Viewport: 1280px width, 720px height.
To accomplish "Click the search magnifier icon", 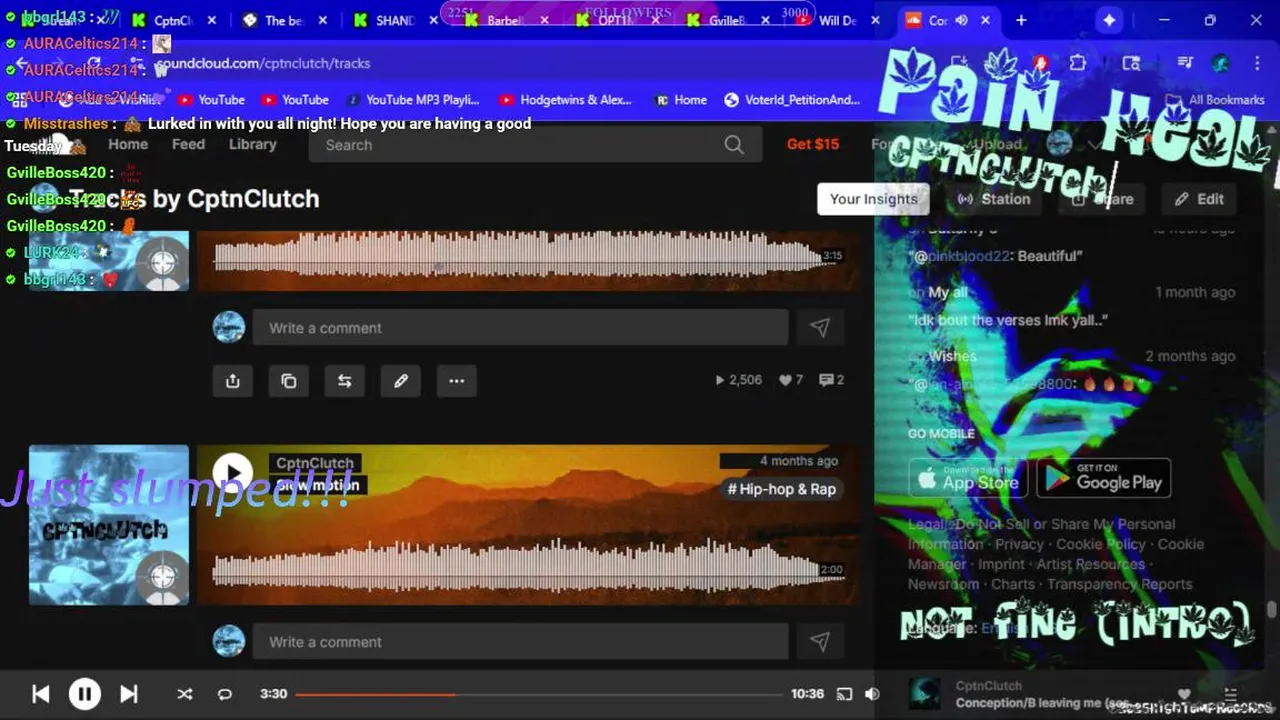I will pos(734,145).
